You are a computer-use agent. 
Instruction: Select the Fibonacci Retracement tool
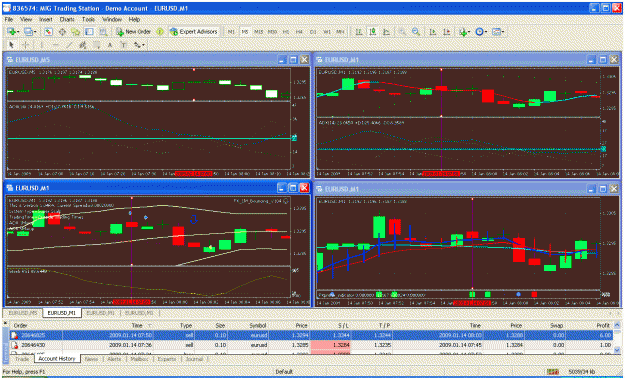pos(96,45)
